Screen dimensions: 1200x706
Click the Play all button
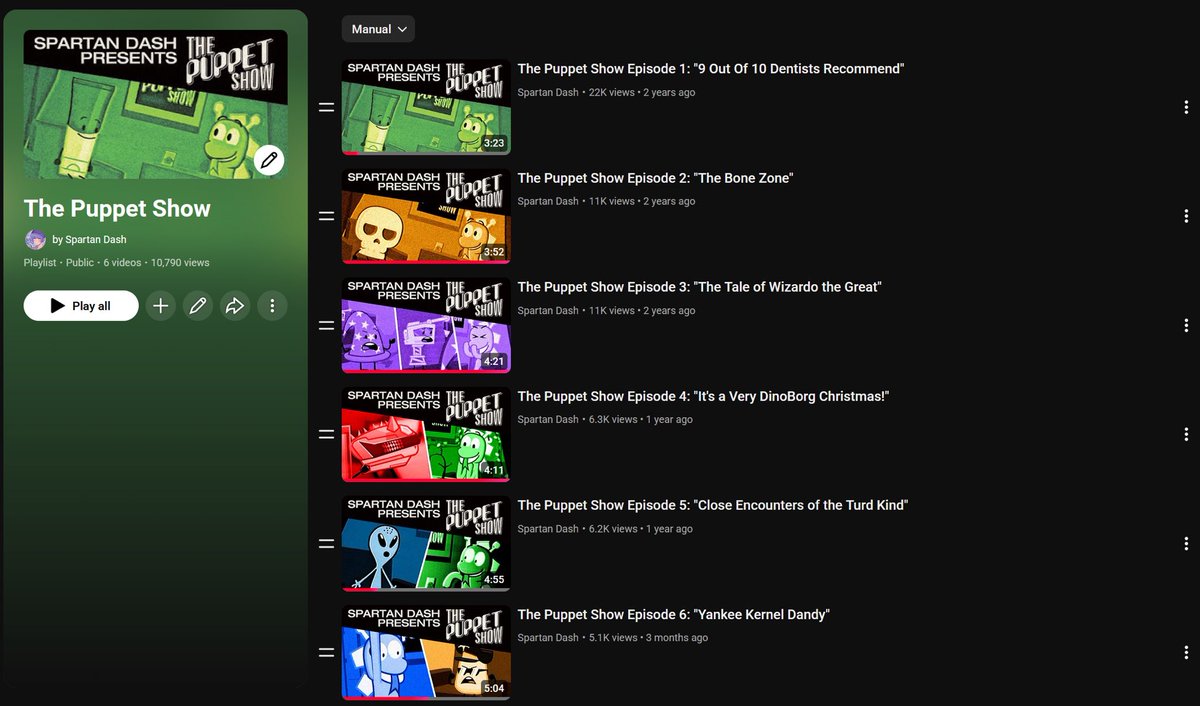point(81,306)
